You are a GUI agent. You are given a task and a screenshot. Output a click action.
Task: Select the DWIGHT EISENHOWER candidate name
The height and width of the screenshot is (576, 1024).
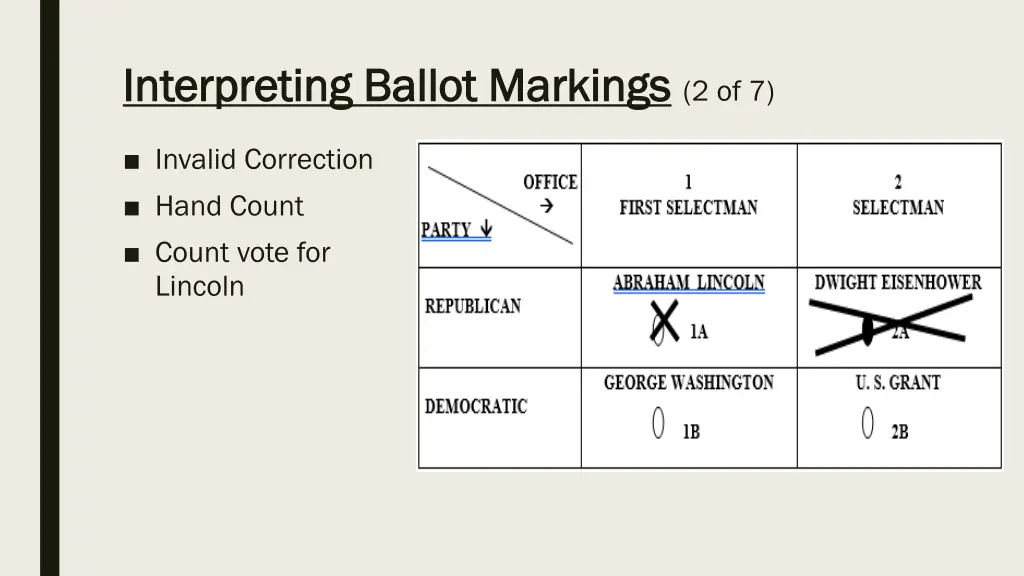[898, 282]
